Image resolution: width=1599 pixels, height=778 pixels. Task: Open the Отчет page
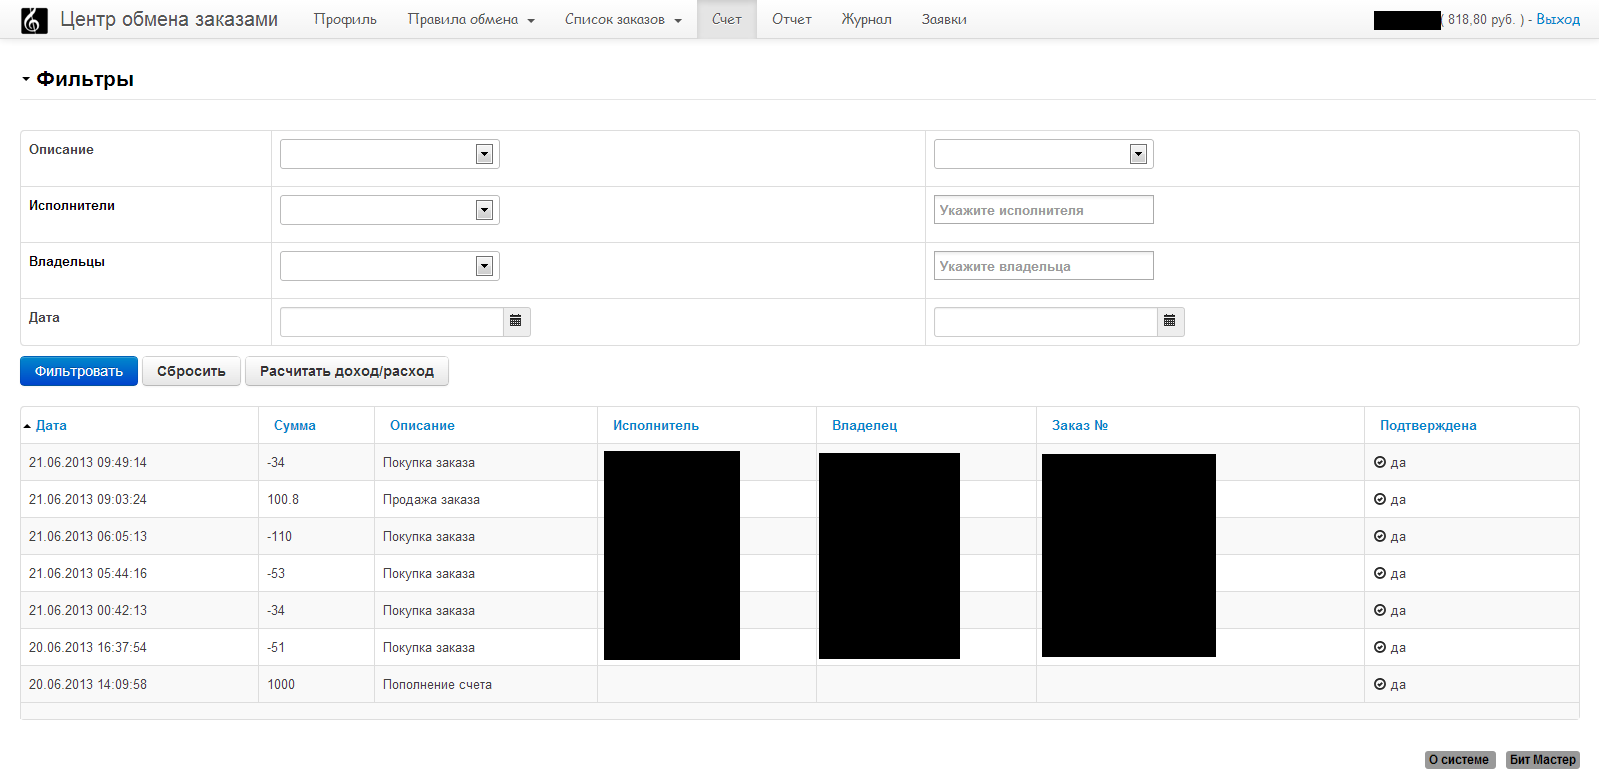[x=792, y=19]
